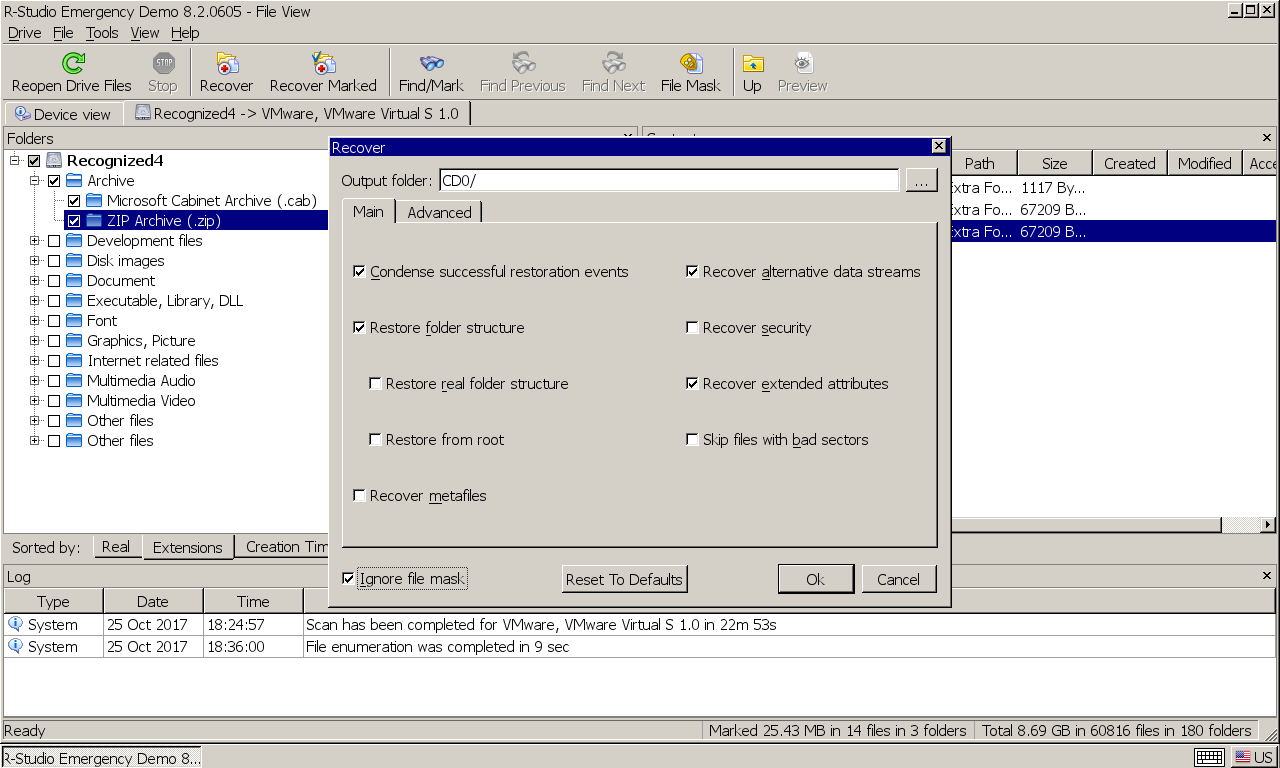Browse for output folder with ... button
This screenshot has width=1280, height=768.
[921, 181]
